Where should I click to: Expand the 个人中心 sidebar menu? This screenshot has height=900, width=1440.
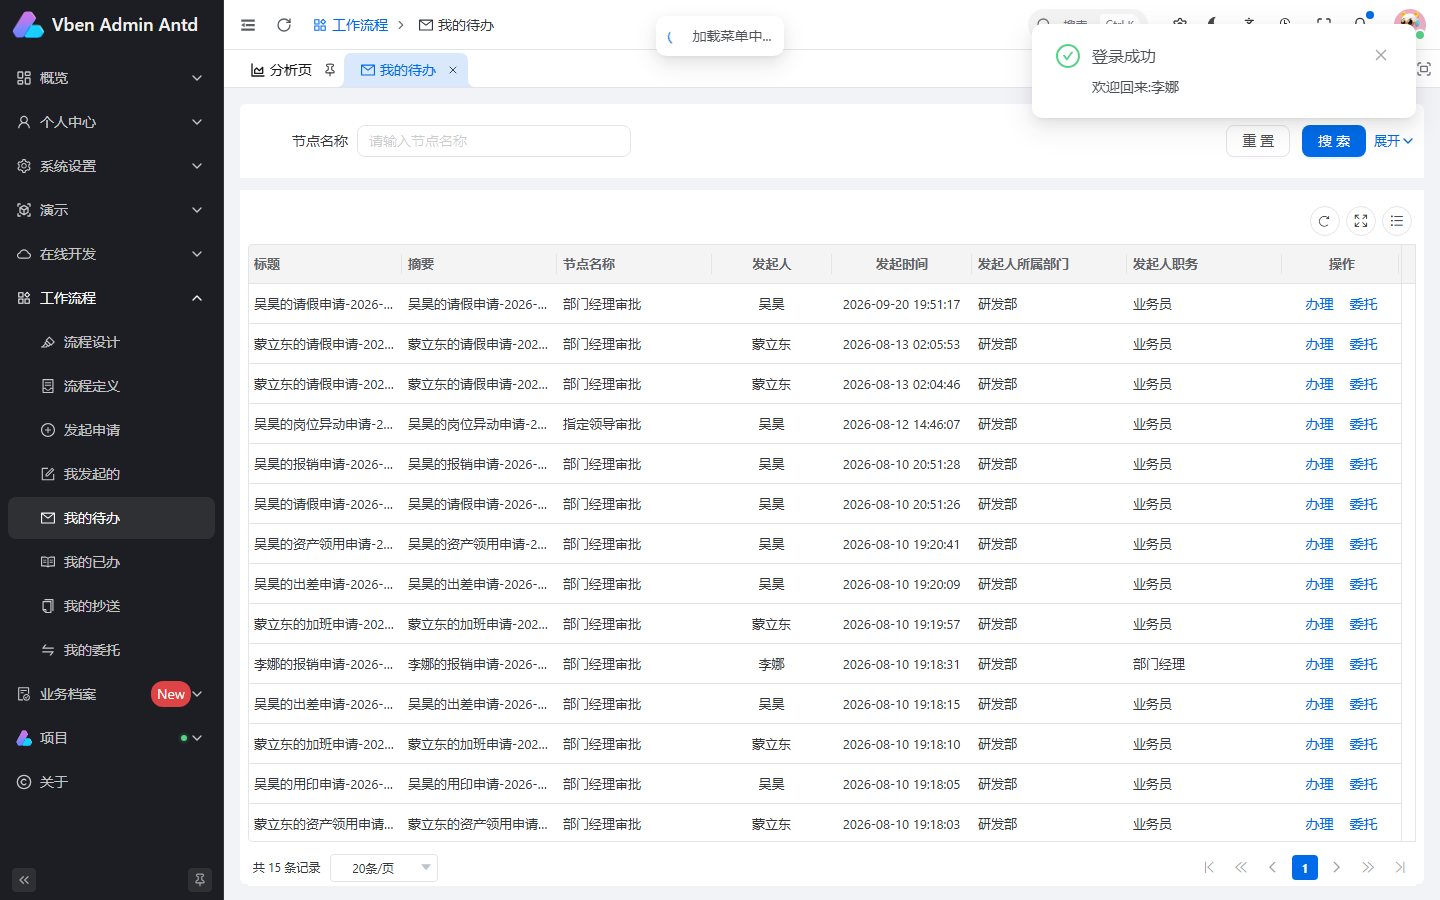tap(112, 122)
